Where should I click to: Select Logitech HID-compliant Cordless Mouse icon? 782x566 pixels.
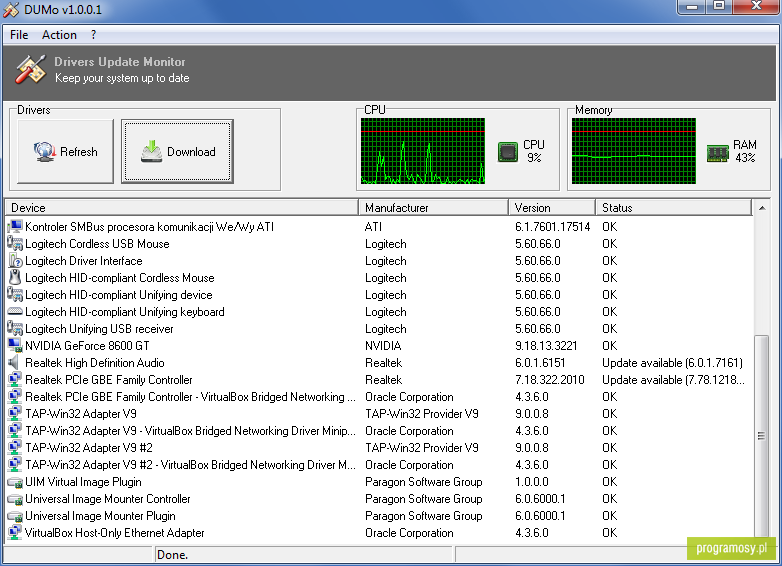[x=15, y=278]
